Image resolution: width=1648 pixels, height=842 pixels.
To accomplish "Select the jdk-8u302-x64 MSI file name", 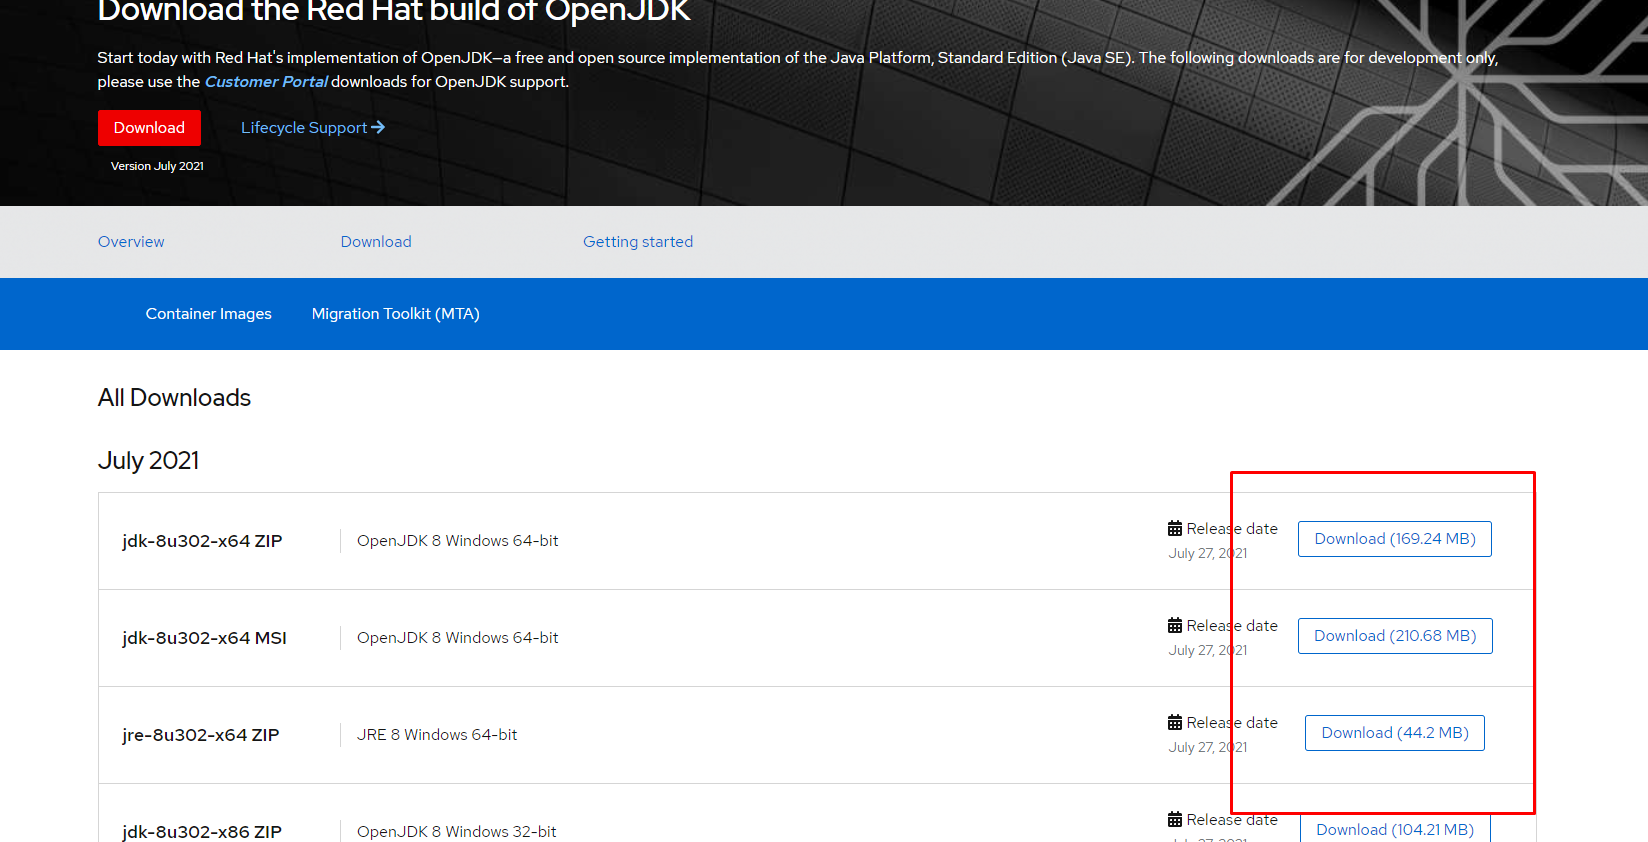I will [x=204, y=638].
